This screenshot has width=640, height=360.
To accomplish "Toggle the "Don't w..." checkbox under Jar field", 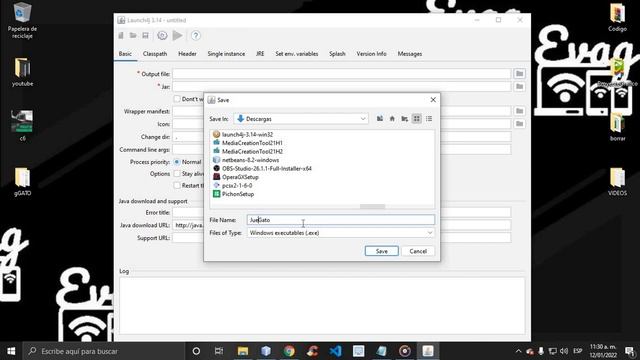I will (x=177, y=99).
